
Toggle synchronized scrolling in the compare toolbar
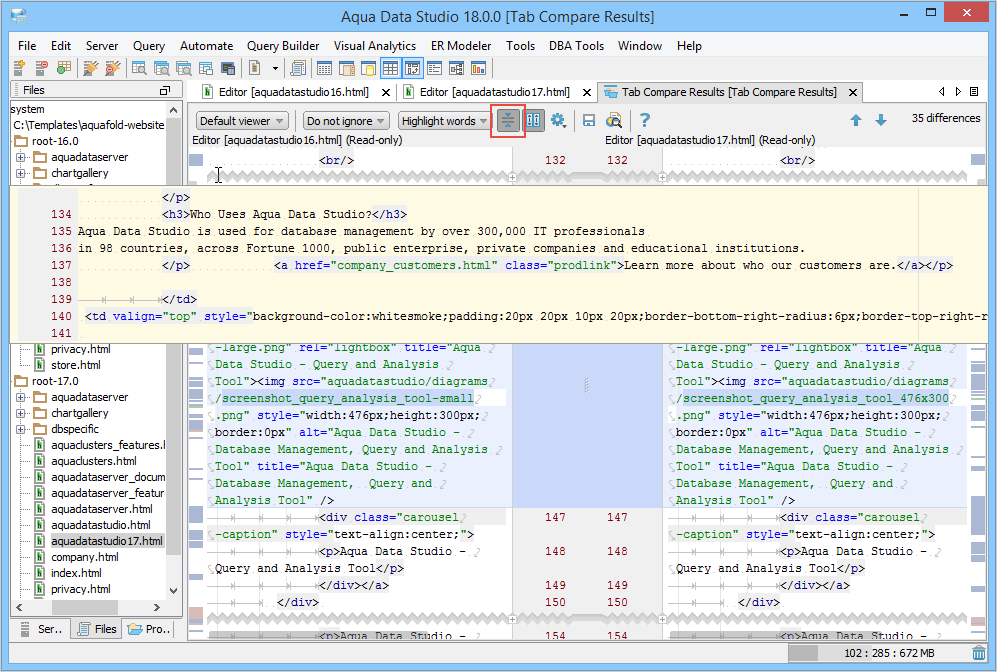click(534, 121)
